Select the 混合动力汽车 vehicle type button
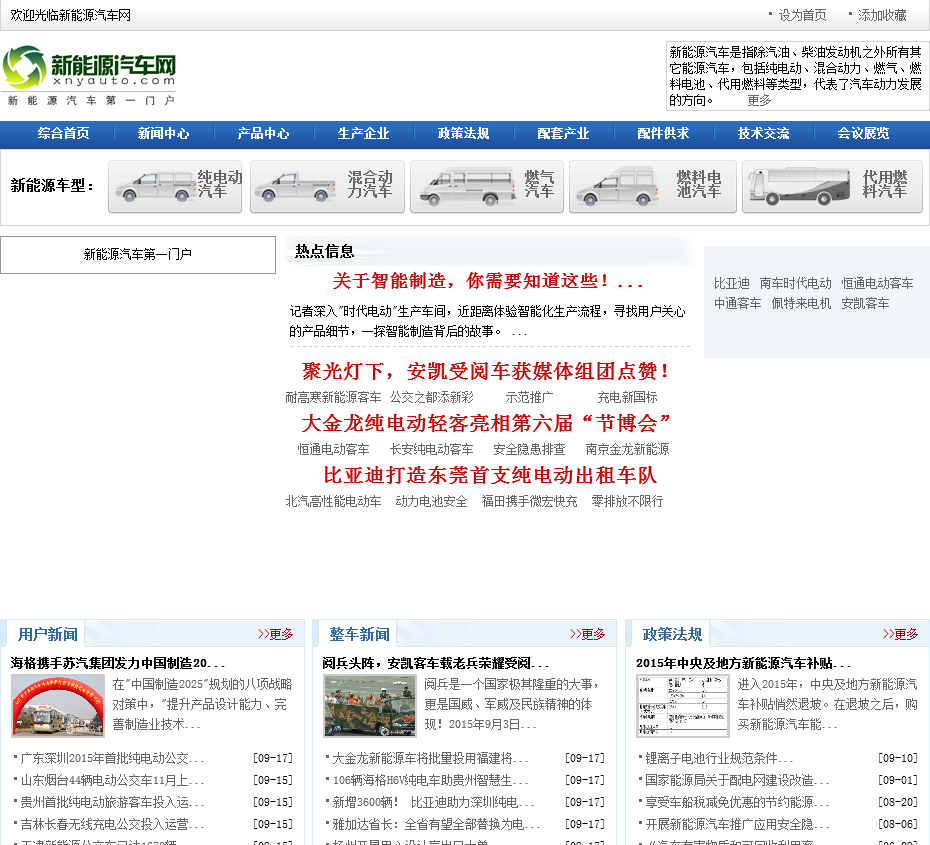Screen dimensions: 930x845 327,186
